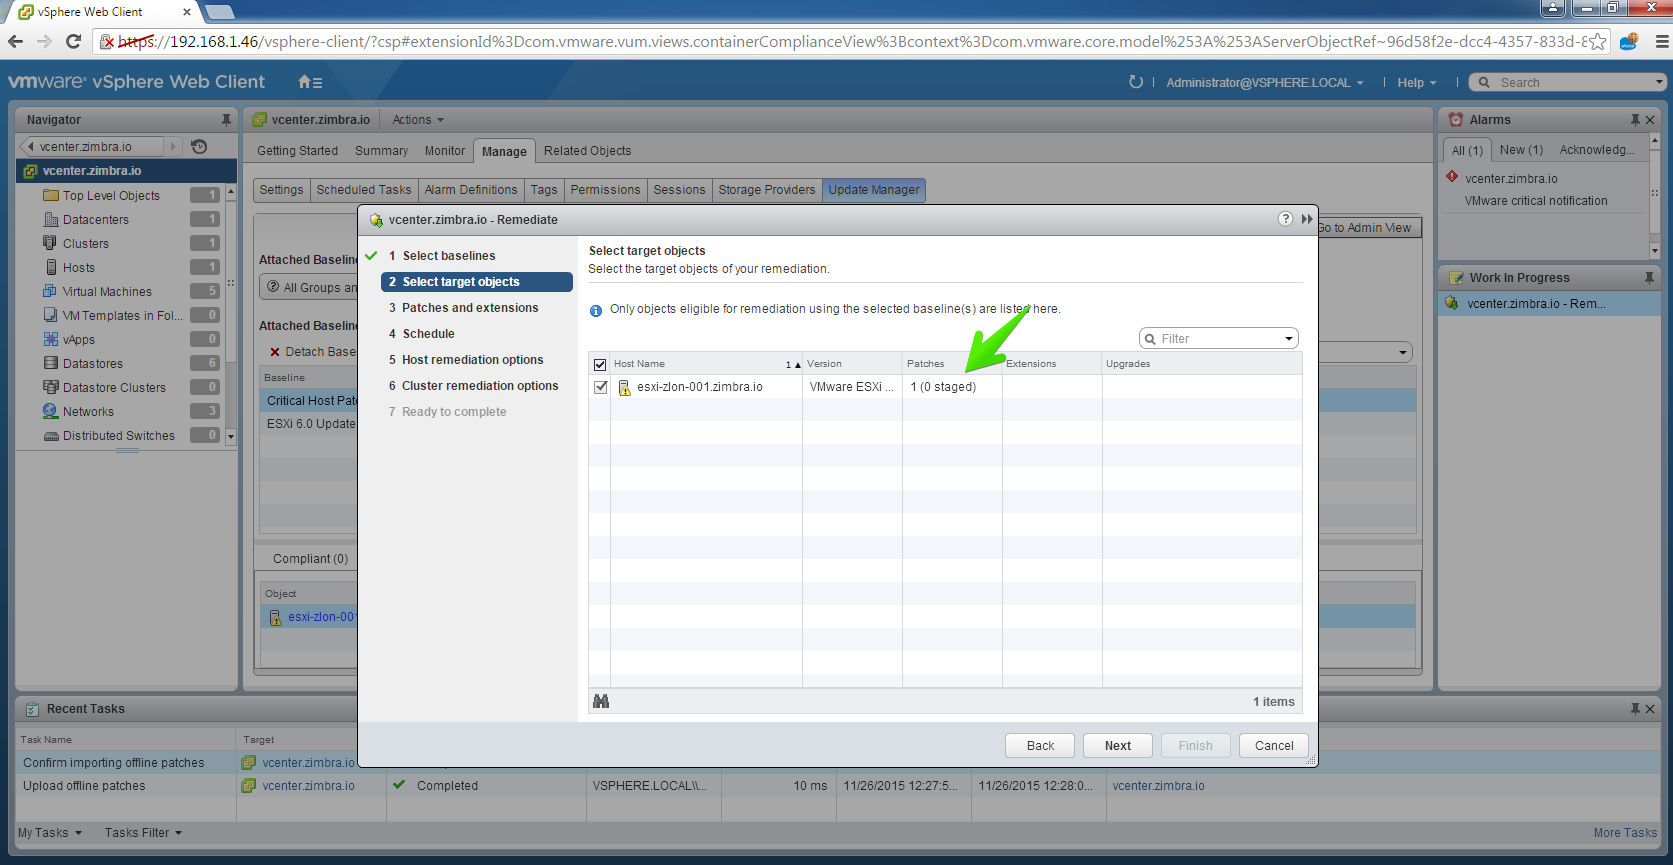Open the Administrator@VSPHERE.LOCAL user menu
The height and width of the screenshot is (865, 1673).
pyautogui.click(x=1265, y=82)
